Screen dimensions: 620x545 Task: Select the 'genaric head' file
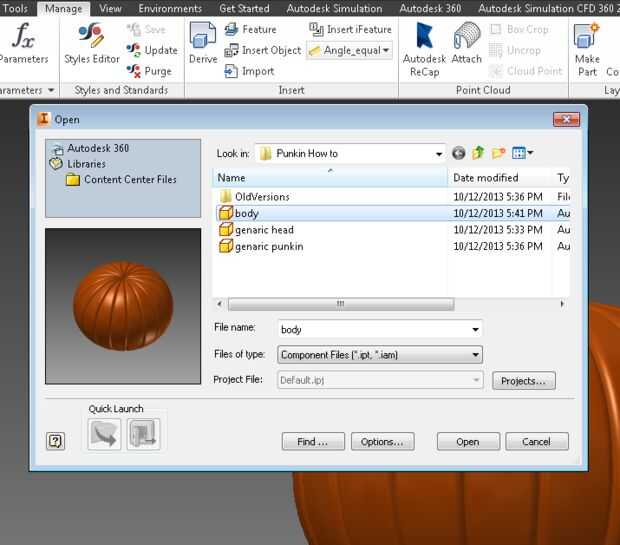(x=256, y=230)
